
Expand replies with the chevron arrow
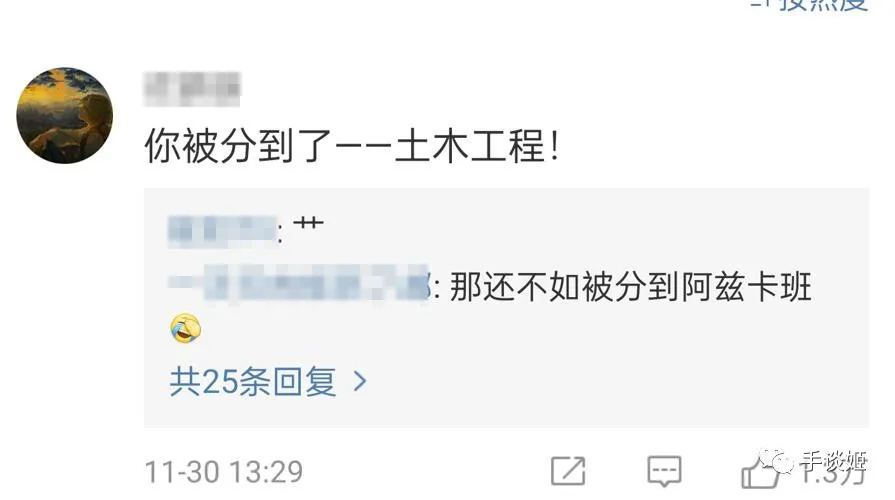tap(360, 381)
